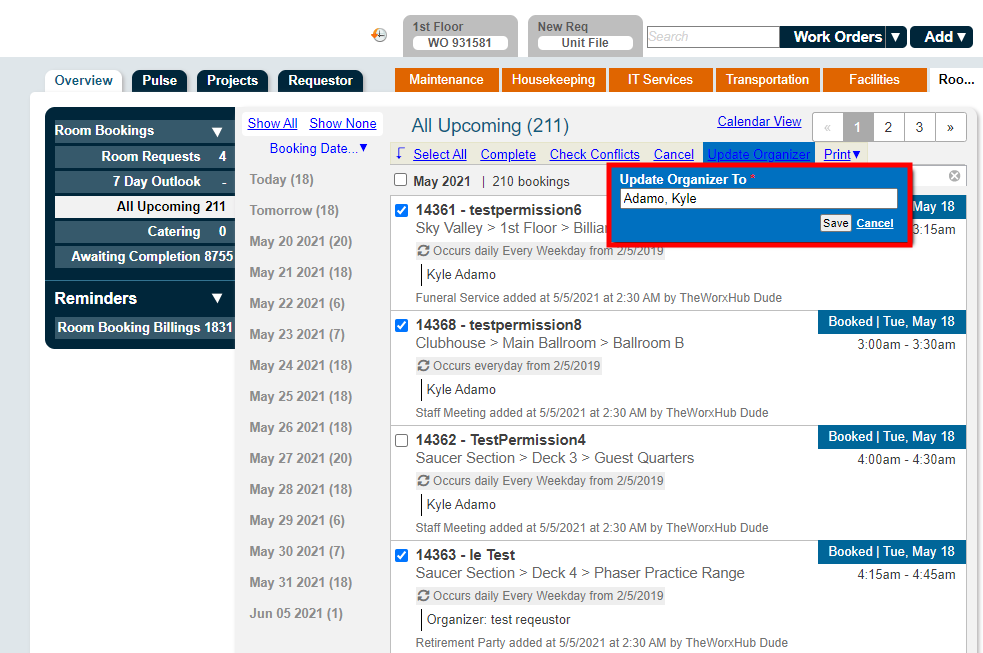This screenshot has height=653, width=983.
Task: Click the Show None link
Action: click(x=343, y=123)
